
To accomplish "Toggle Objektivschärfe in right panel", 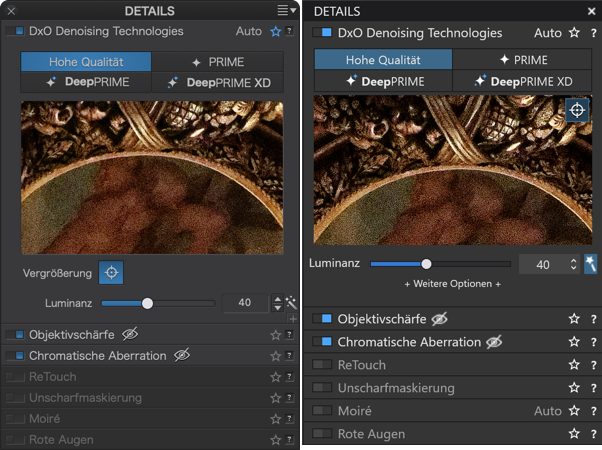I will click(322, 319).
